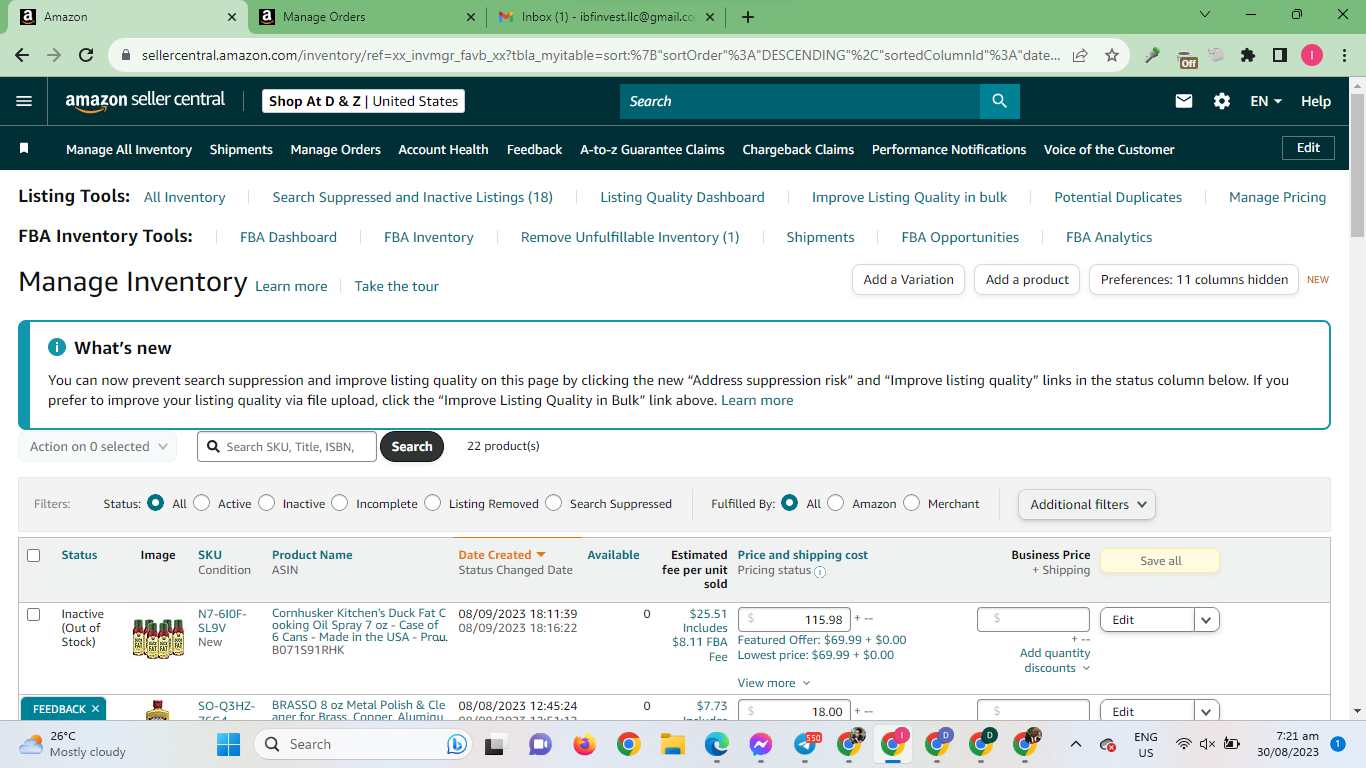Click the pricing status info icon

tap(820, 572)
